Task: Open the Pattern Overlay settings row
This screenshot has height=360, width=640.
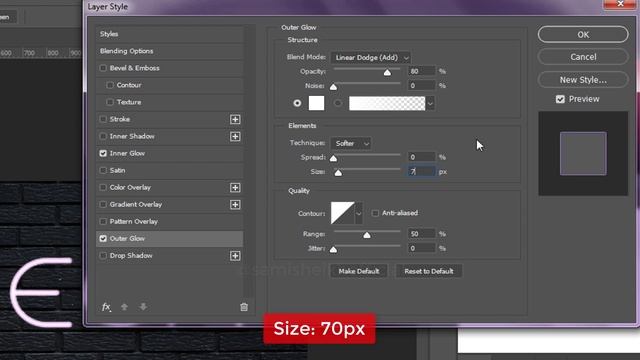Action: tap(169, 222)
